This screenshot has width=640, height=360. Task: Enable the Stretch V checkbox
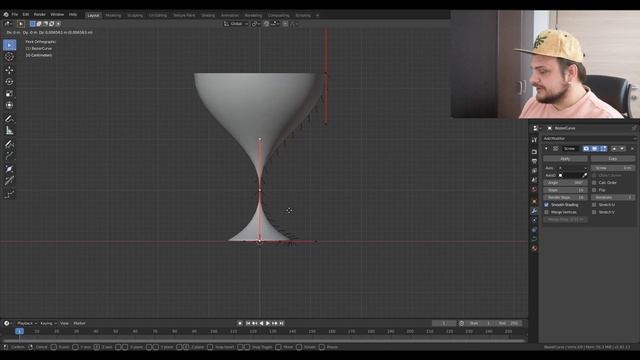[x=594, y=212]
